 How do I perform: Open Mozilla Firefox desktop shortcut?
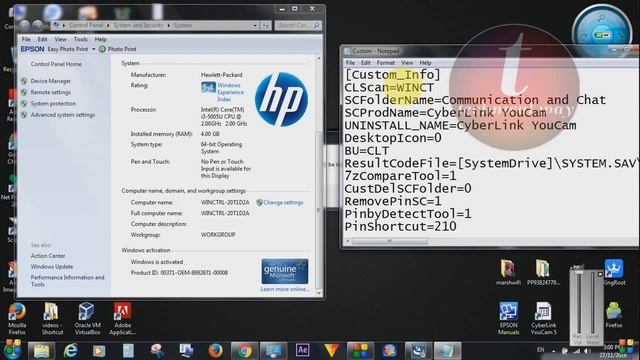tap(17, 318)
